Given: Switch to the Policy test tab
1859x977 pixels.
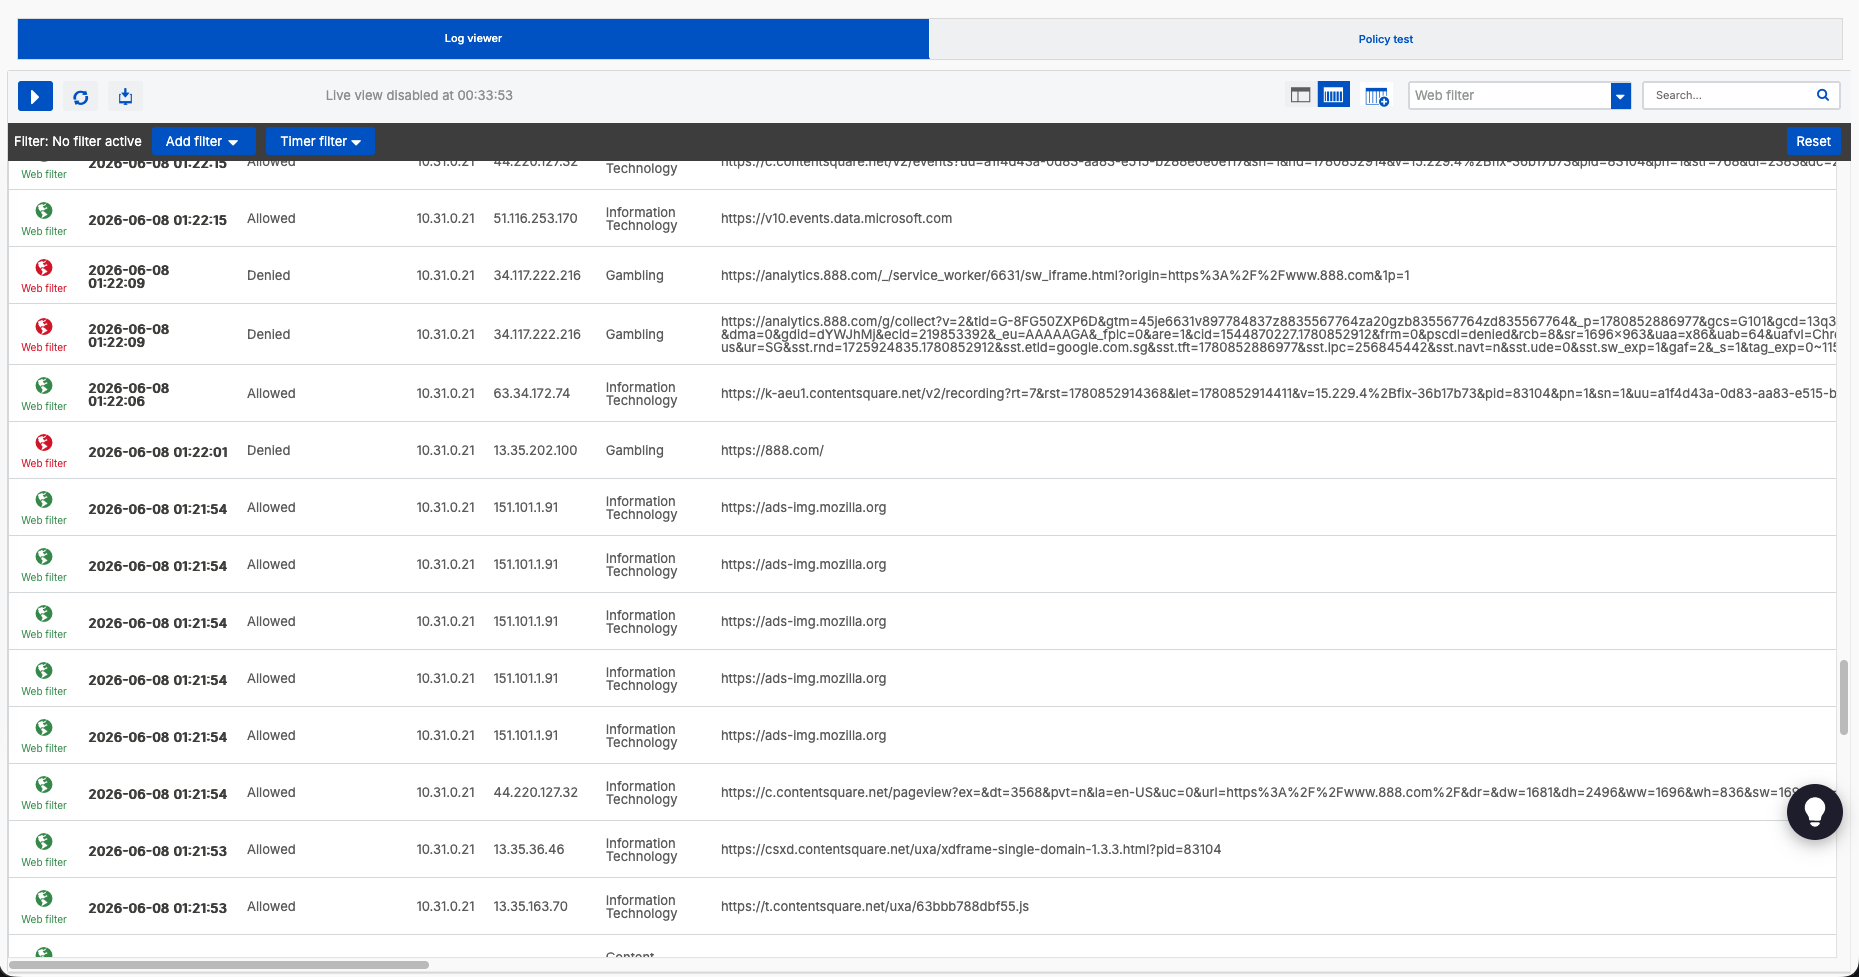Looking at the screenshot, I should point(1385,39).
